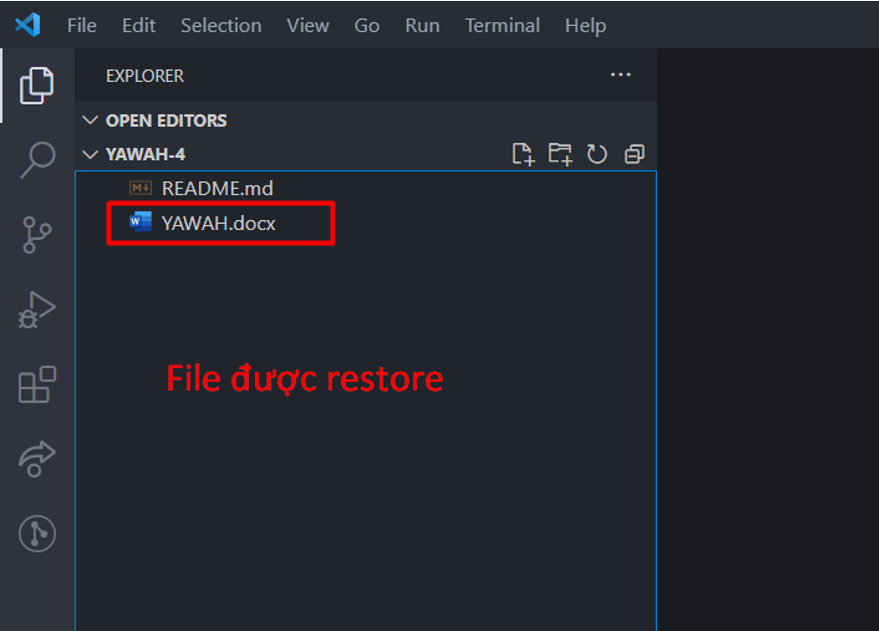Collapse all folders in Explorer
The image size is (879, 631).
635,154
